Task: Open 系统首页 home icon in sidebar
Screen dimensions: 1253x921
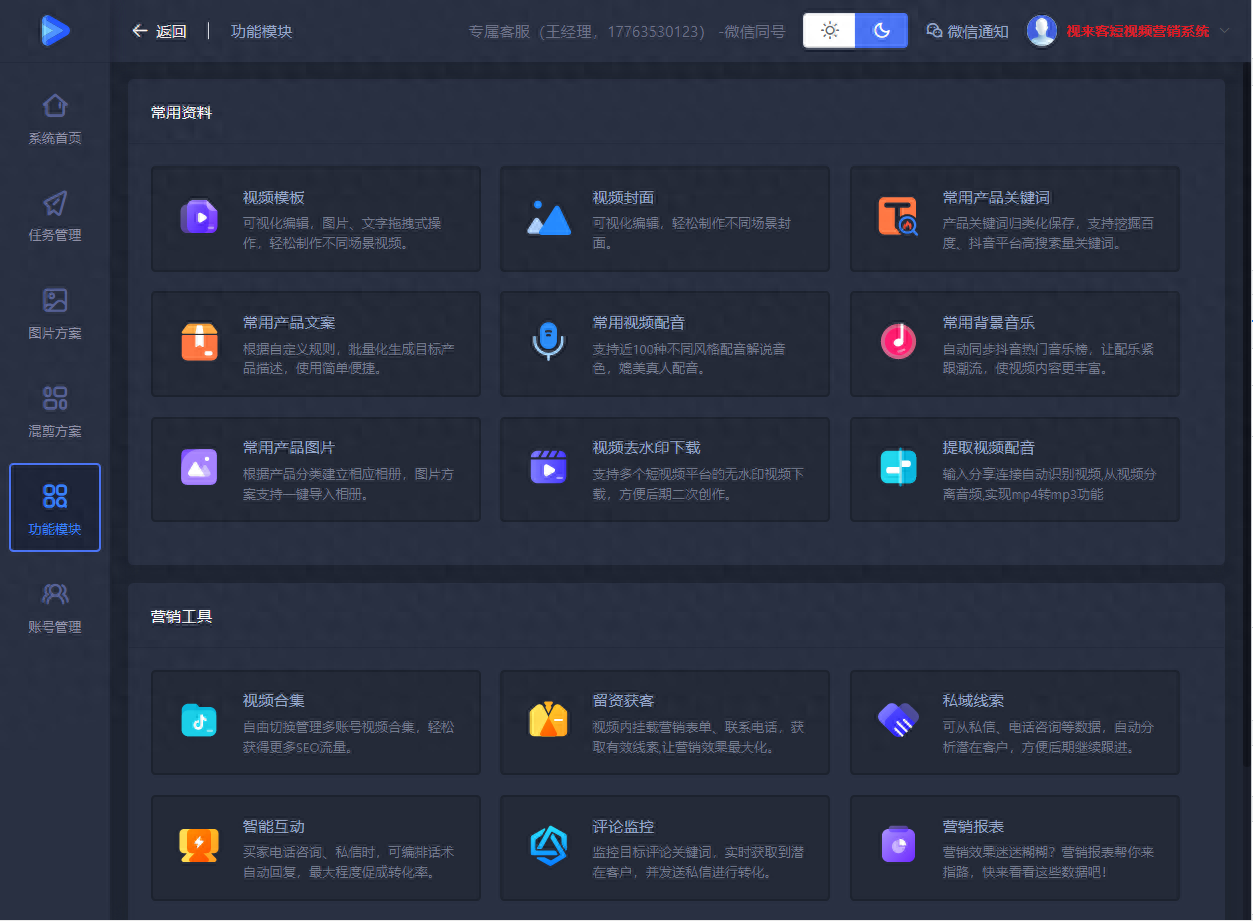Action: click(55, 105)
